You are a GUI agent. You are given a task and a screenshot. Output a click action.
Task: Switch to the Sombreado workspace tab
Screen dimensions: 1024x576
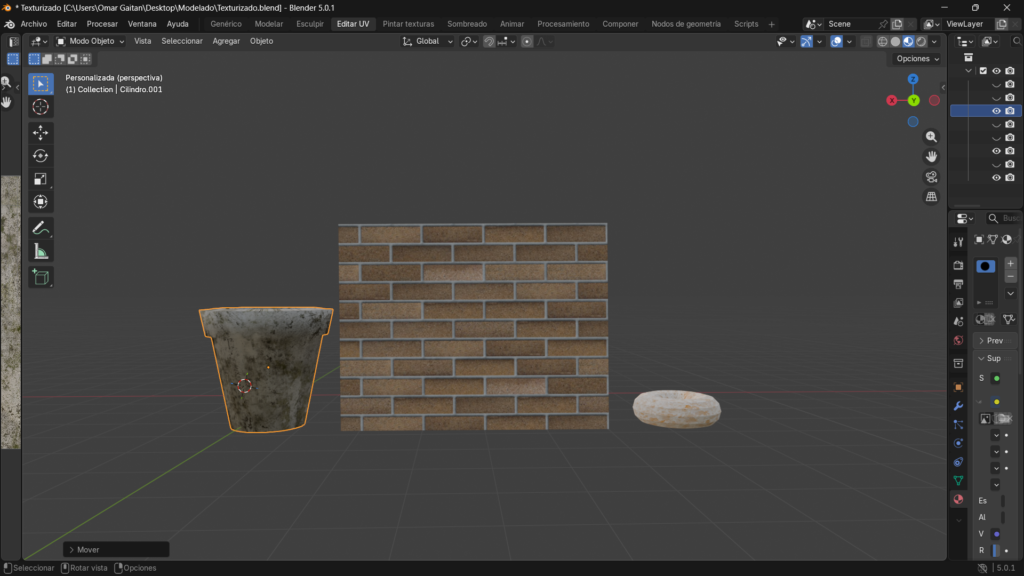click(467, 23)
